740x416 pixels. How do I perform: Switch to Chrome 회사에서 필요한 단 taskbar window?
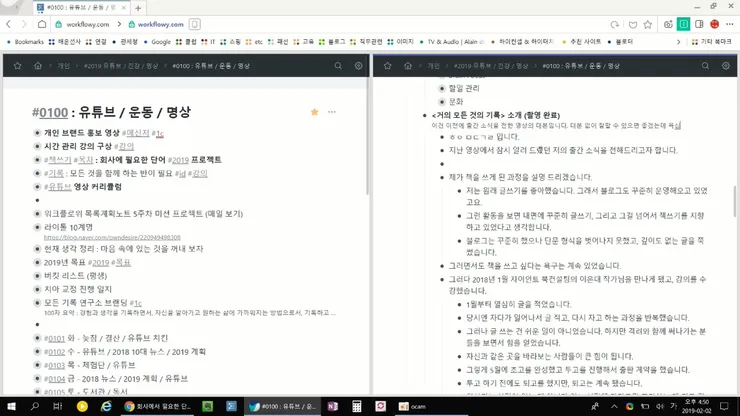157,406
